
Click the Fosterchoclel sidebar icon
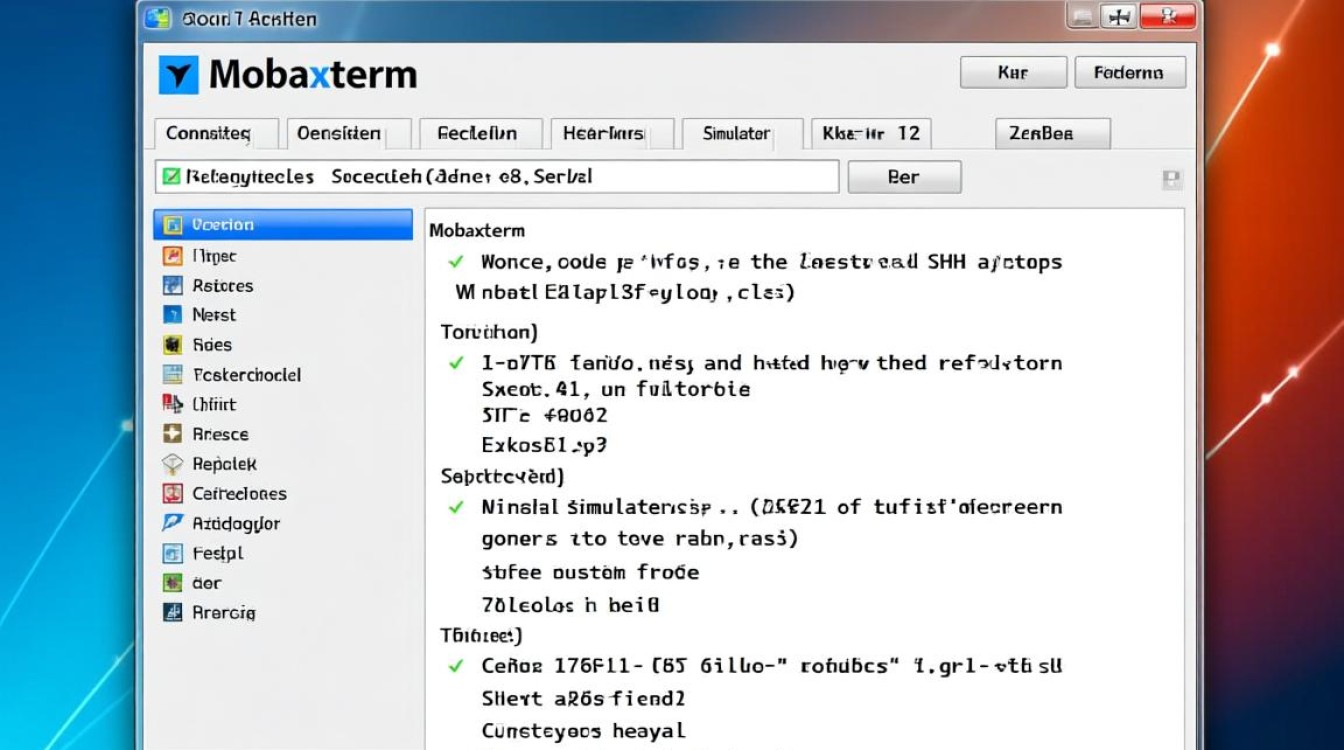172,375
